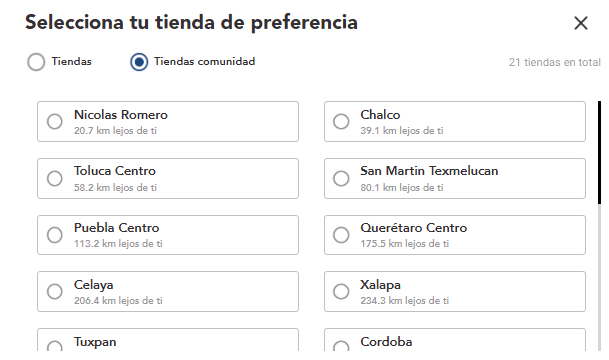Click the Nicolas Romero store name
The width and height of the screenshot is (609, 360).
point(121,115)
